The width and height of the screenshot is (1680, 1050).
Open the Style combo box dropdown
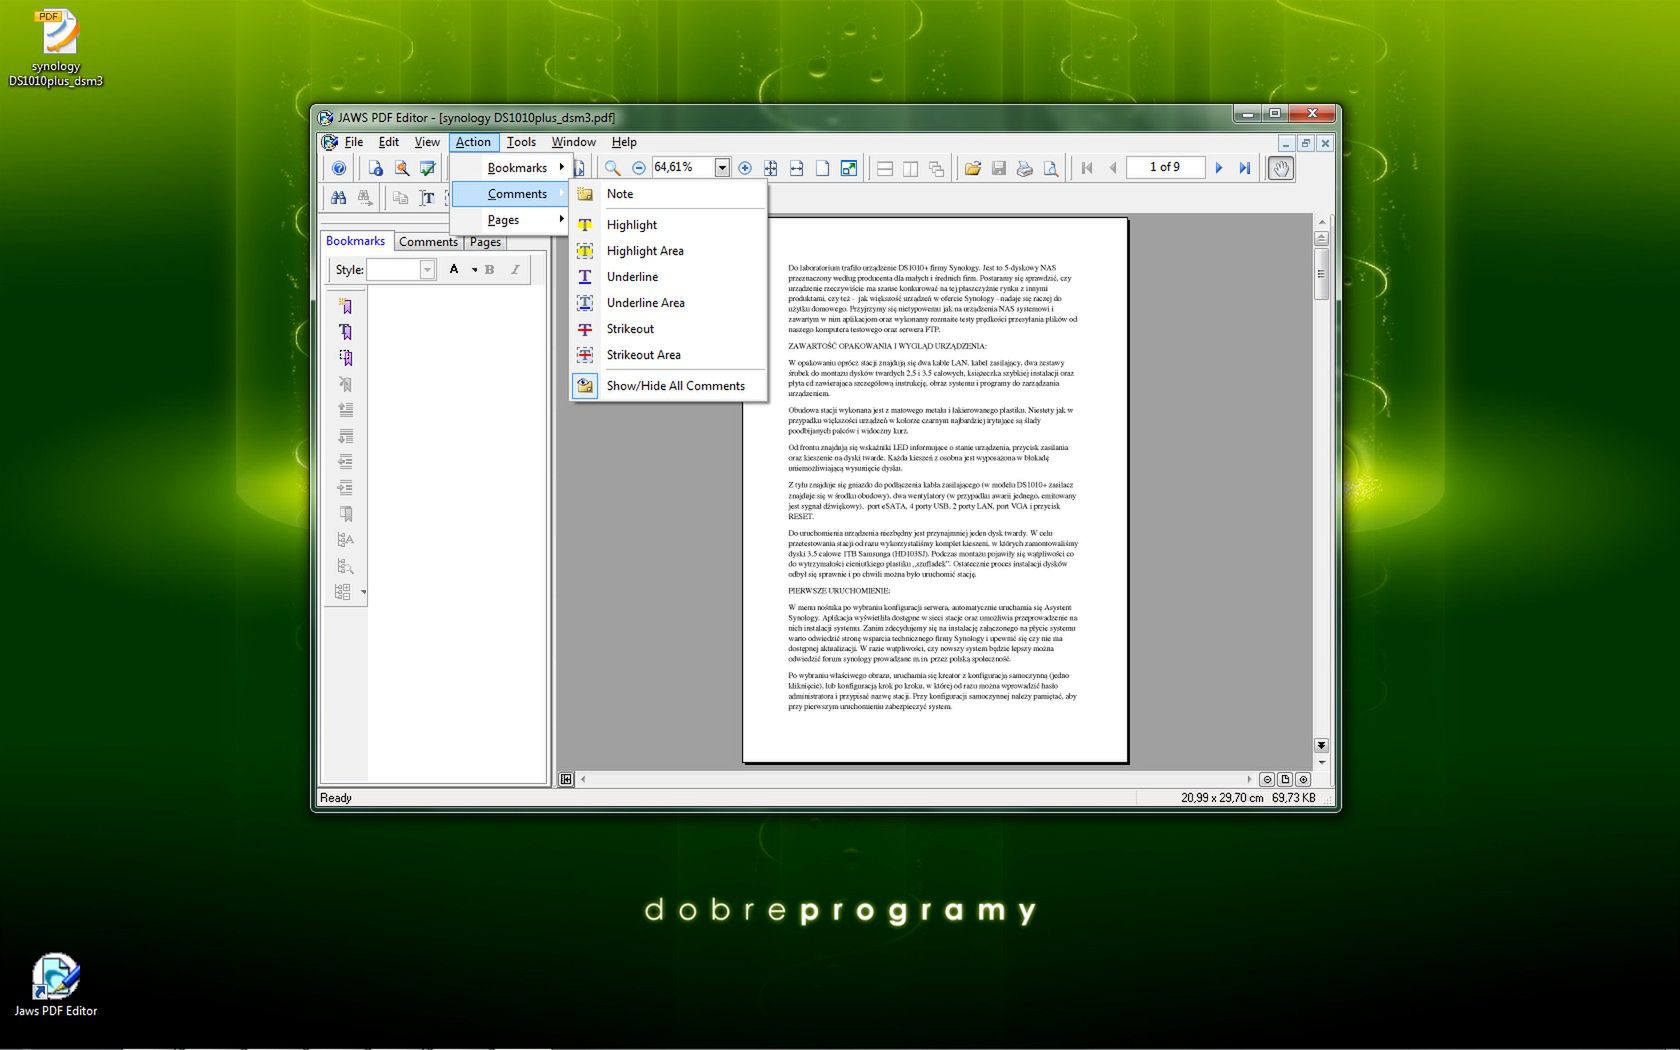427,270
